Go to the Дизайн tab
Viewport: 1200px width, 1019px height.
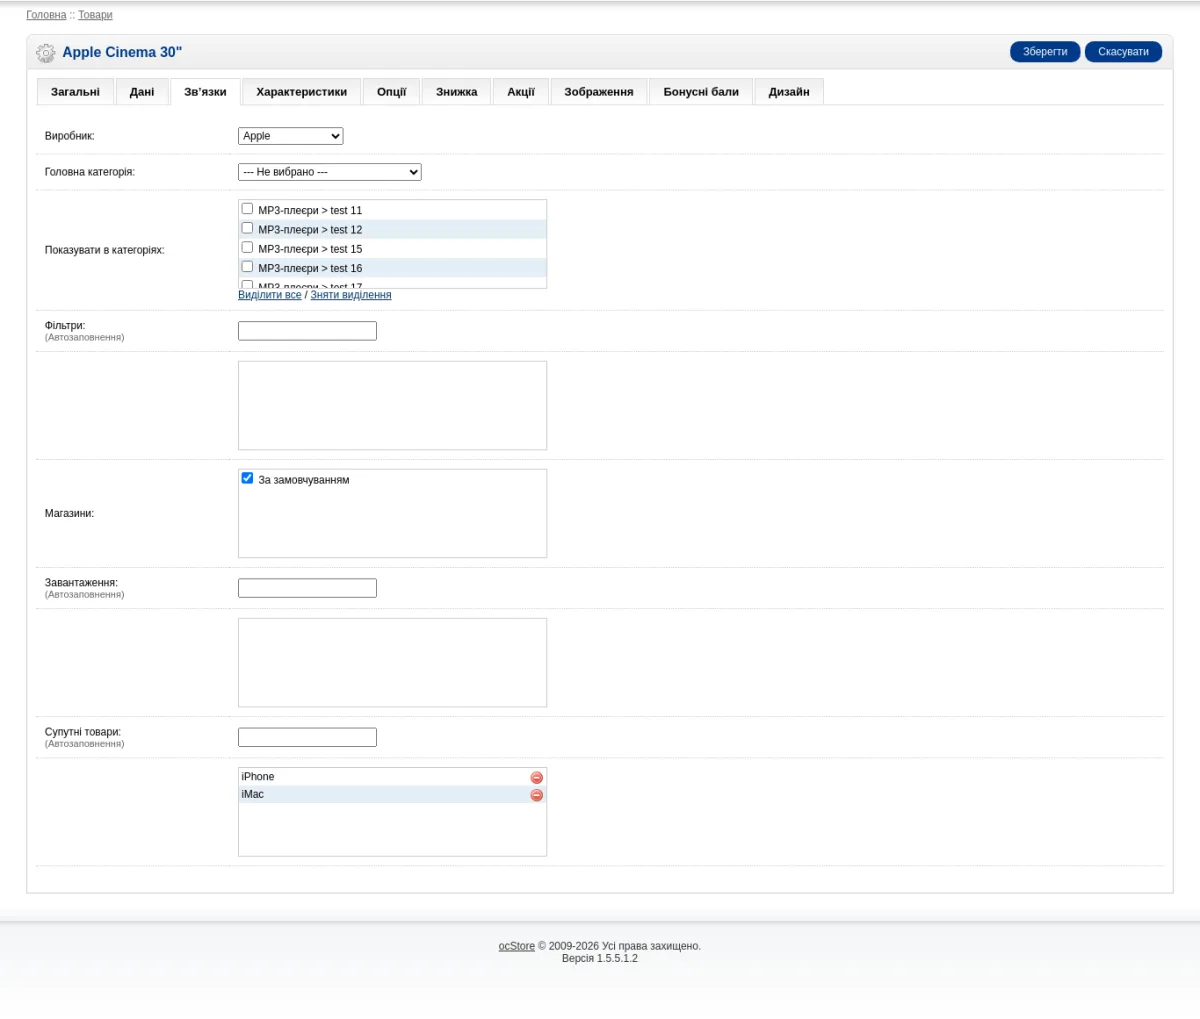[x=789, y=92]
